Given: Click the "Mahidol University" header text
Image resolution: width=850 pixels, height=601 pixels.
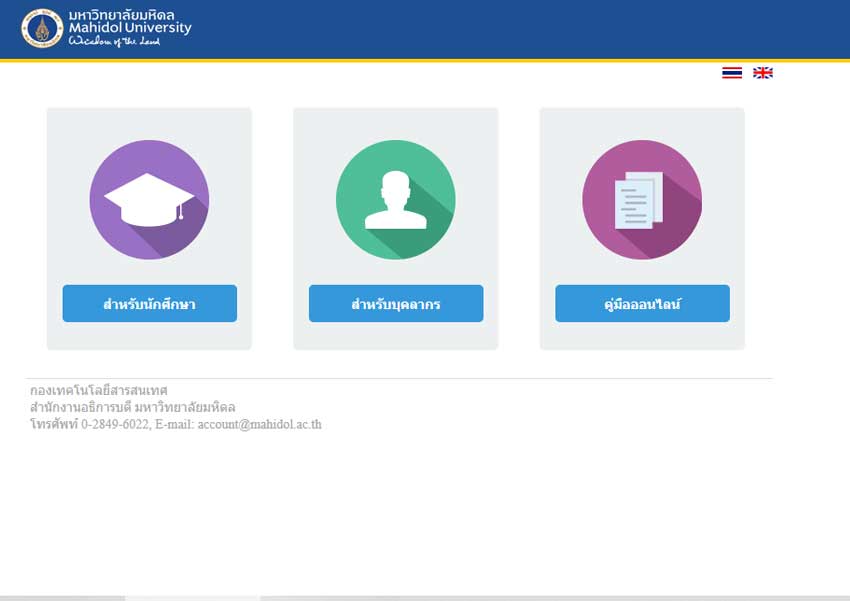Looking at the screenshot, I should pyautogui.click(x=130, y=29).
